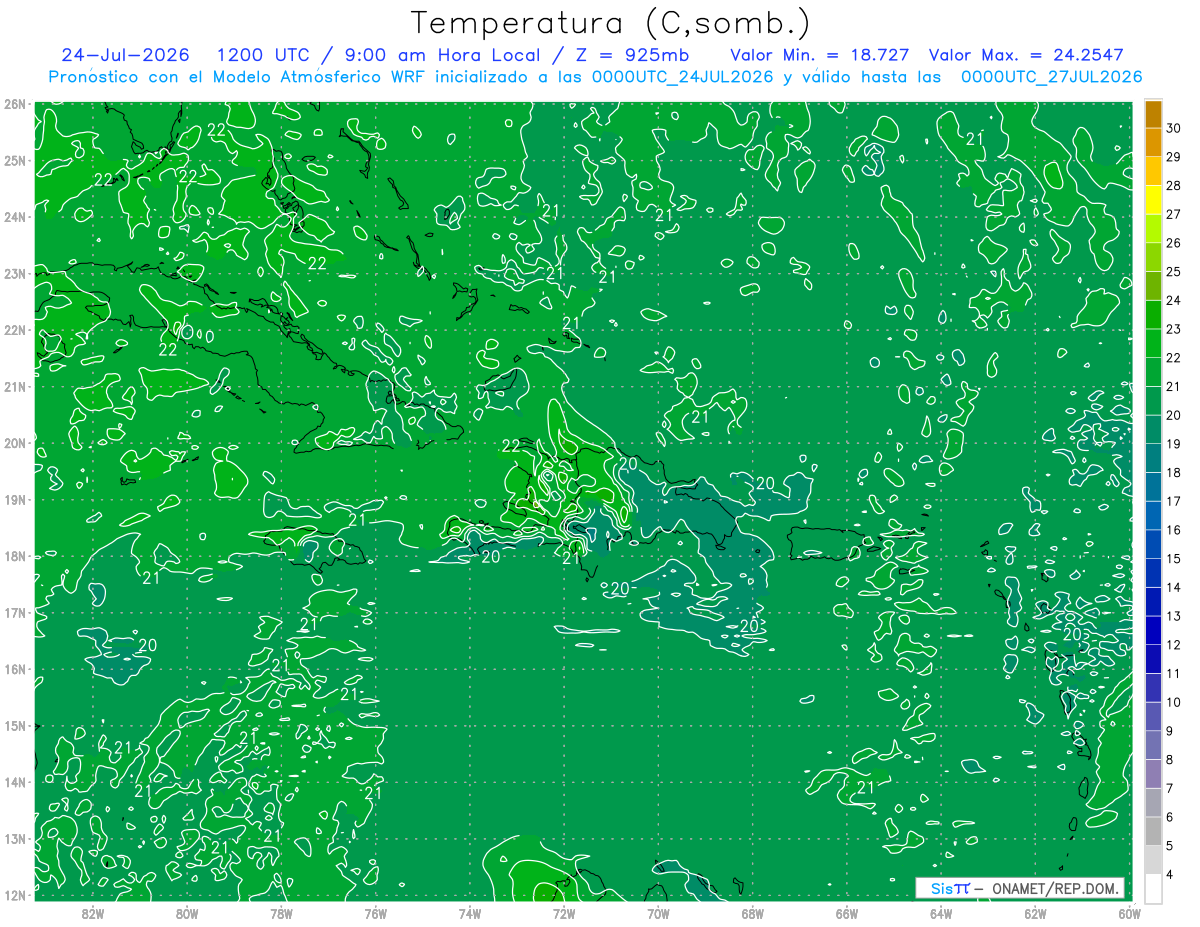This screenshot has height=927, width=1200.
Task: Click the "26N" latitude axis label
Action: pyautogui.click(x=15, y=104)
